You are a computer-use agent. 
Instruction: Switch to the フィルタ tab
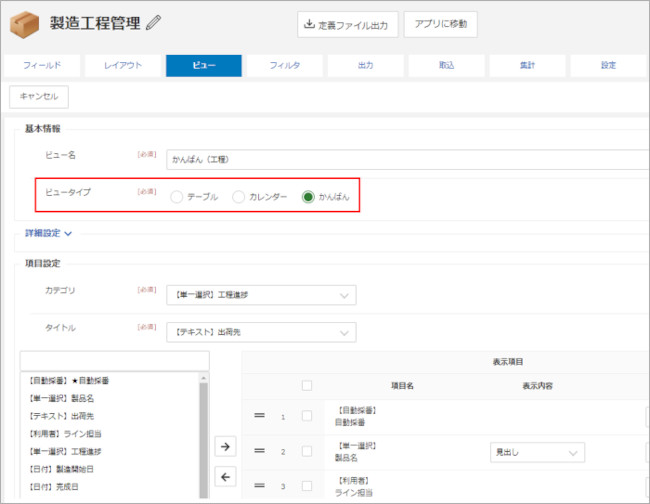click(x=285, y=65)
